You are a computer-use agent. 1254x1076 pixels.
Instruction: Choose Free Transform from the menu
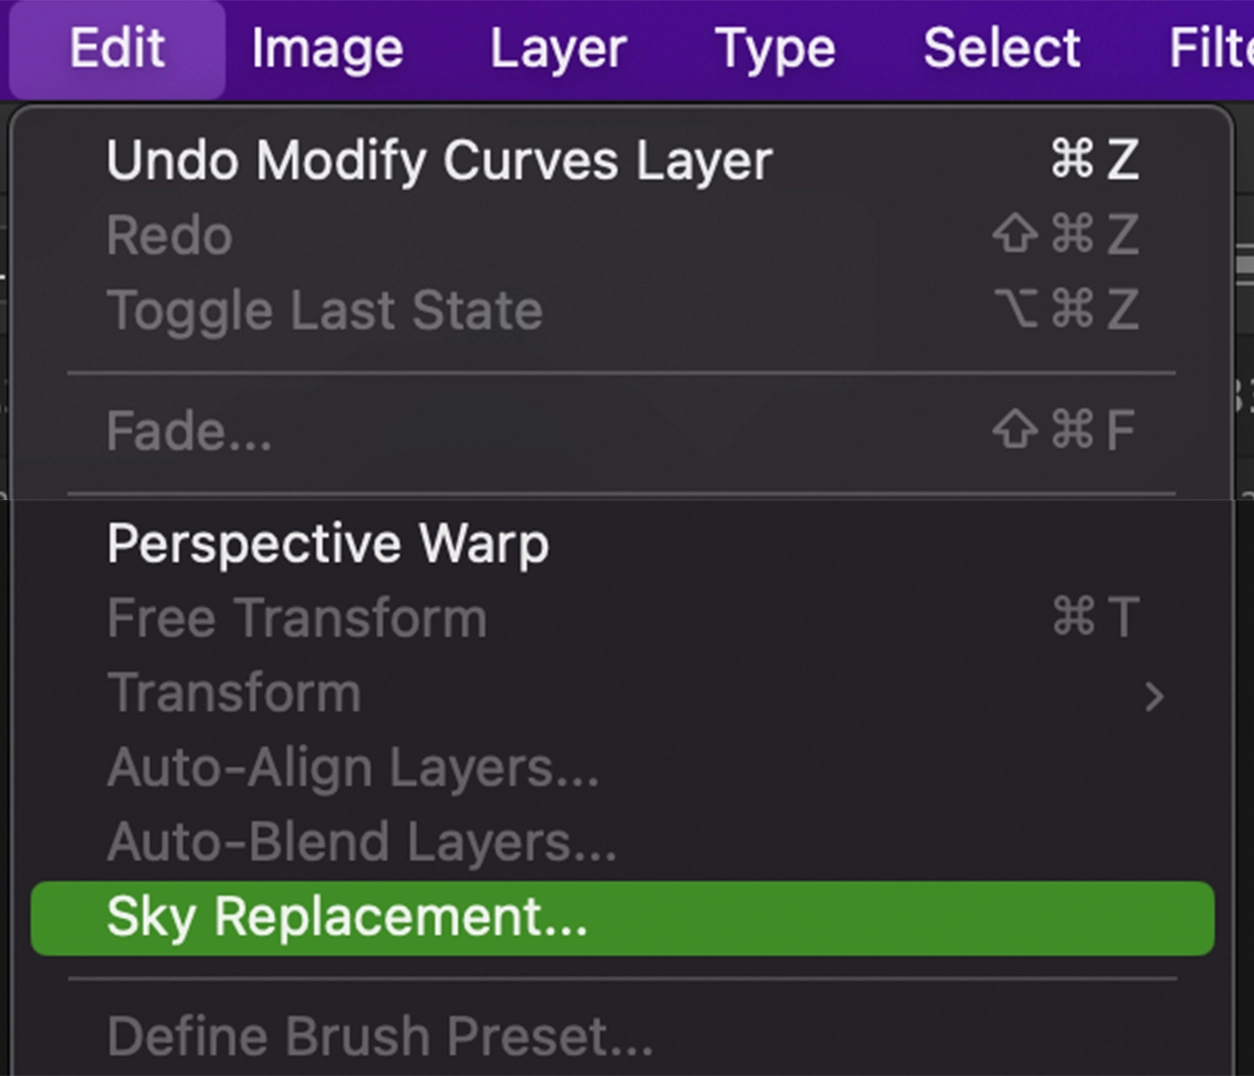pyautogui.click(x=297, y=618)
